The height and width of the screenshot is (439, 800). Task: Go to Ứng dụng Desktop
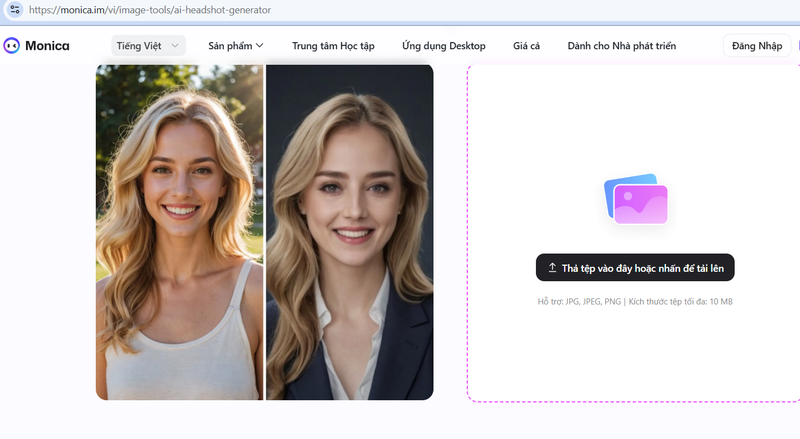[444, 46]
